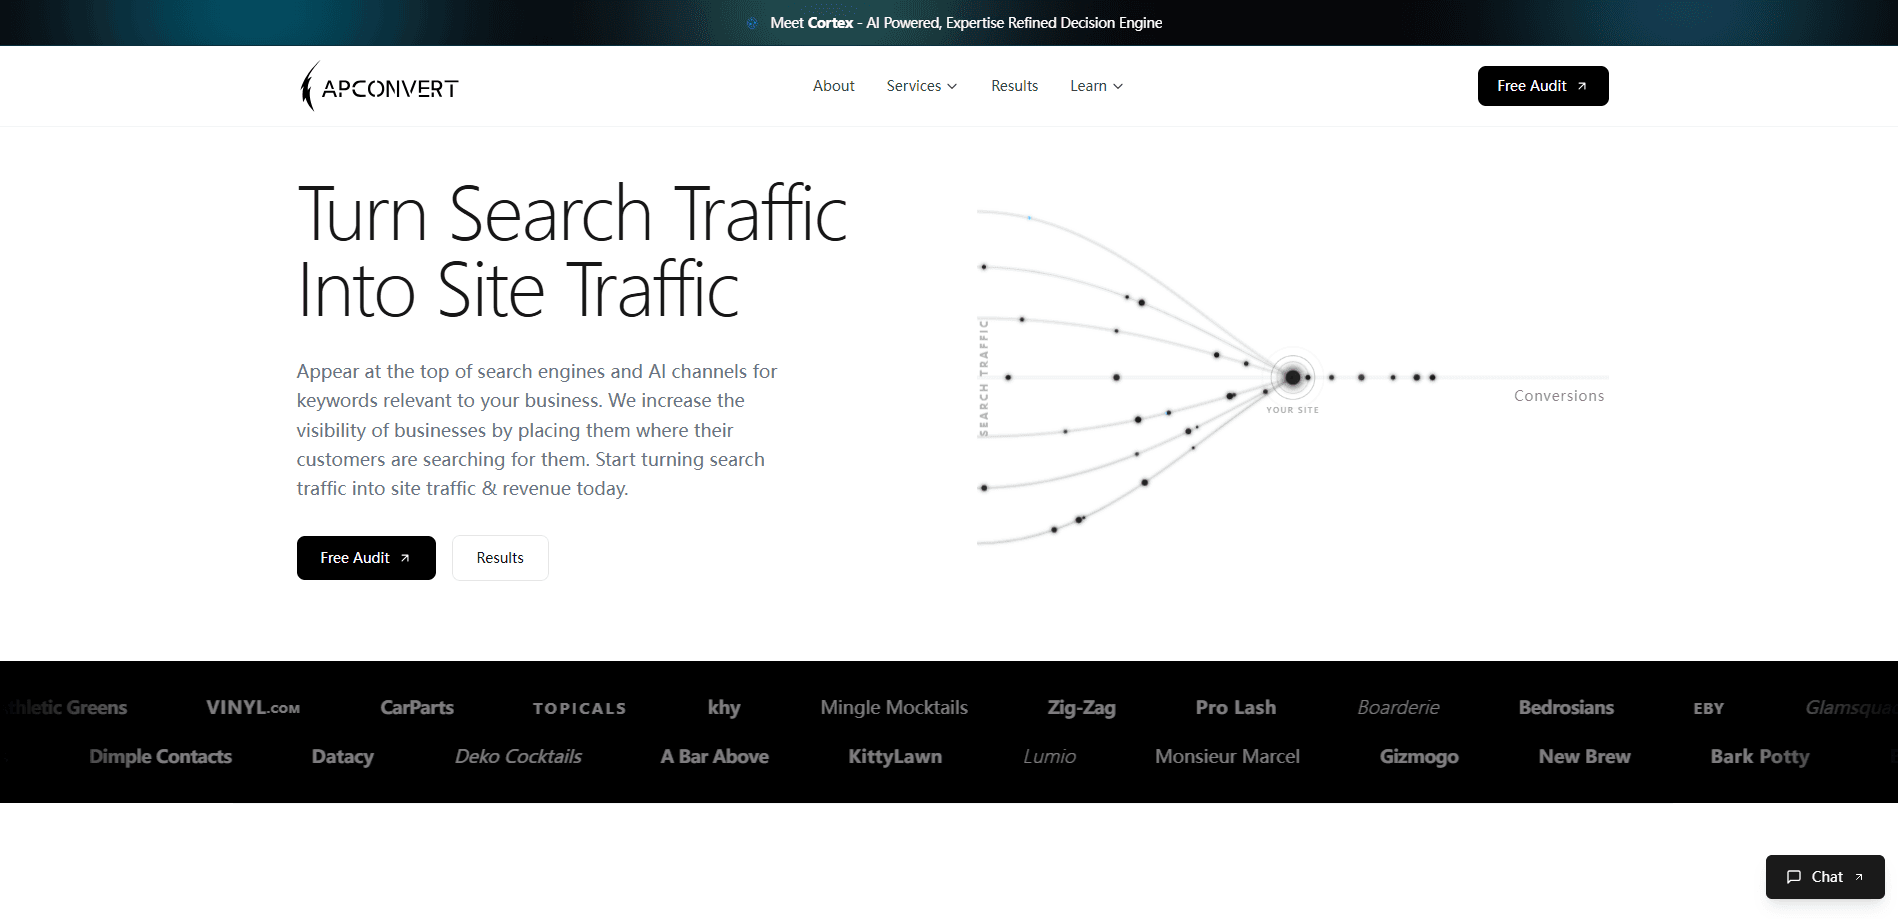Click the Boarderie client logo

[1398, 707]
